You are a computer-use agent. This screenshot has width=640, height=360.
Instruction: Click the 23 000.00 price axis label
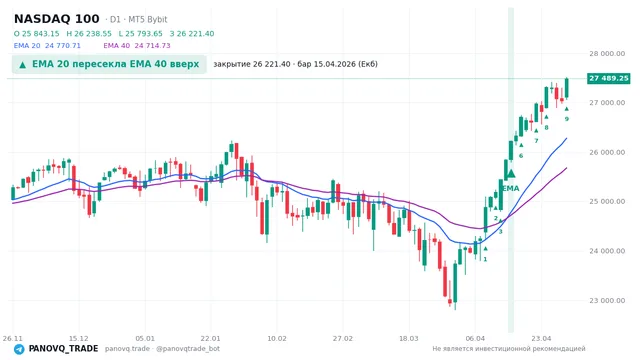[607, 300]
